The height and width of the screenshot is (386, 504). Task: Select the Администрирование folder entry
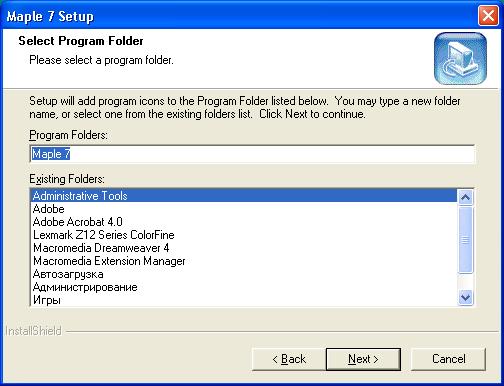tap(244, 287)
